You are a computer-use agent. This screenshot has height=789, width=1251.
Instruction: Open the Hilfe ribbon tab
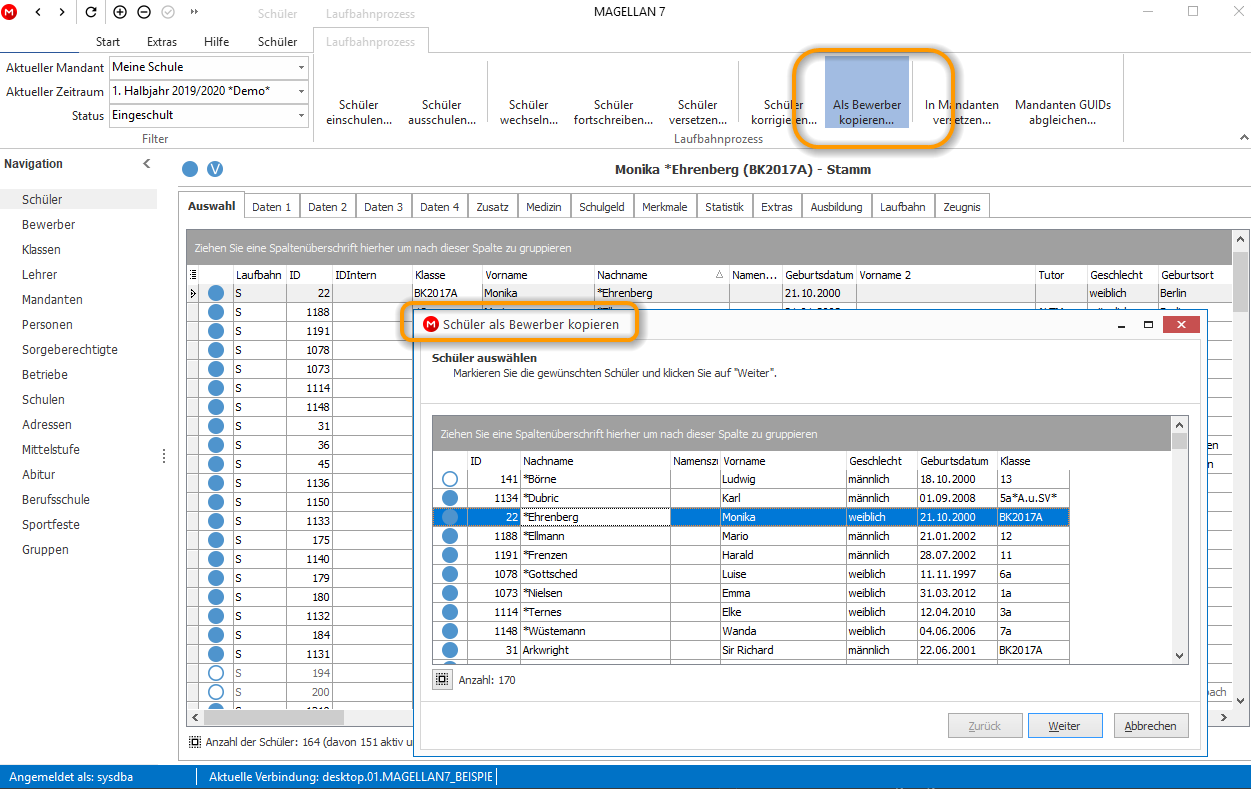pos(216,42)
